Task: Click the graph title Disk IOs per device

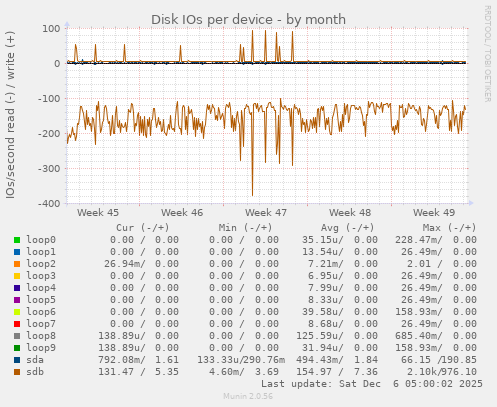Action: [x=248, y=20]
